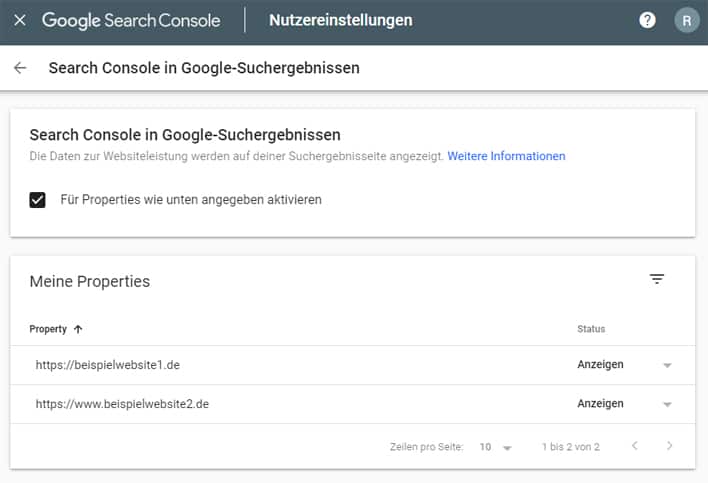Viewport: 708px width, 483px height.
Task: Select the https://www.beispielwebsite2.de property row
Action: [x=122, y=404]
